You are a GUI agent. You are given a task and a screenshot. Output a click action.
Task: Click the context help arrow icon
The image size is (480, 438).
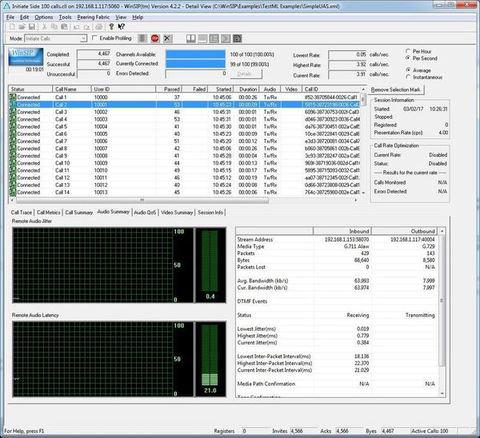click(x=121, y=27)
